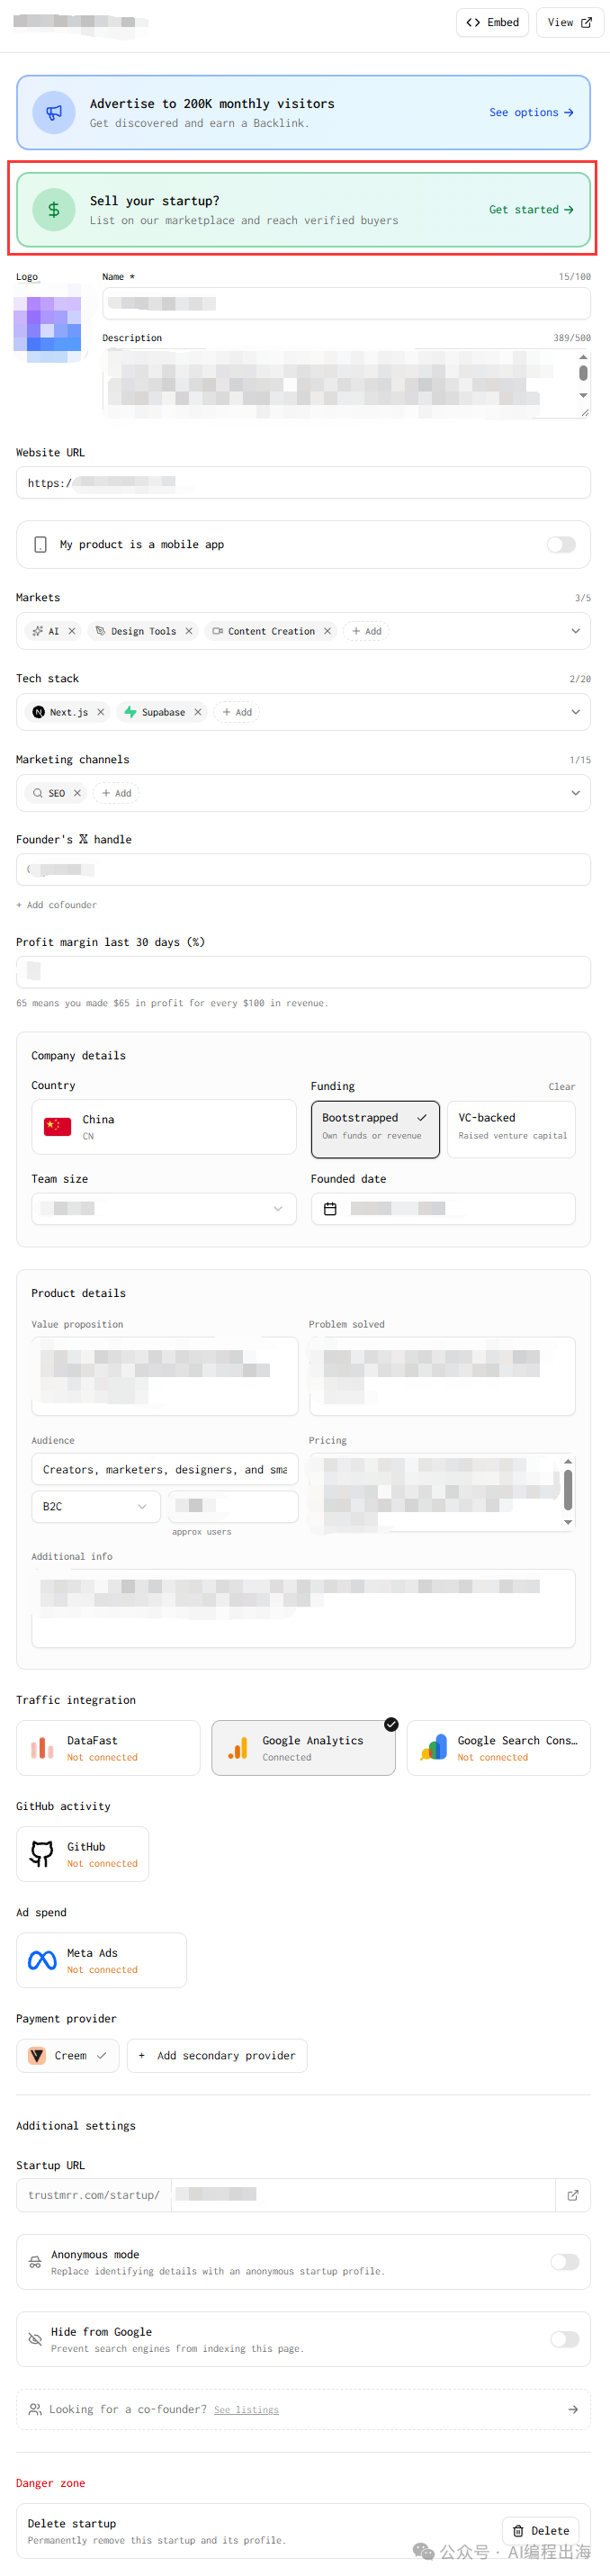Connect DataFast traffic integration
This screenshot has width=610, height=2576.
click(108, 1749)
